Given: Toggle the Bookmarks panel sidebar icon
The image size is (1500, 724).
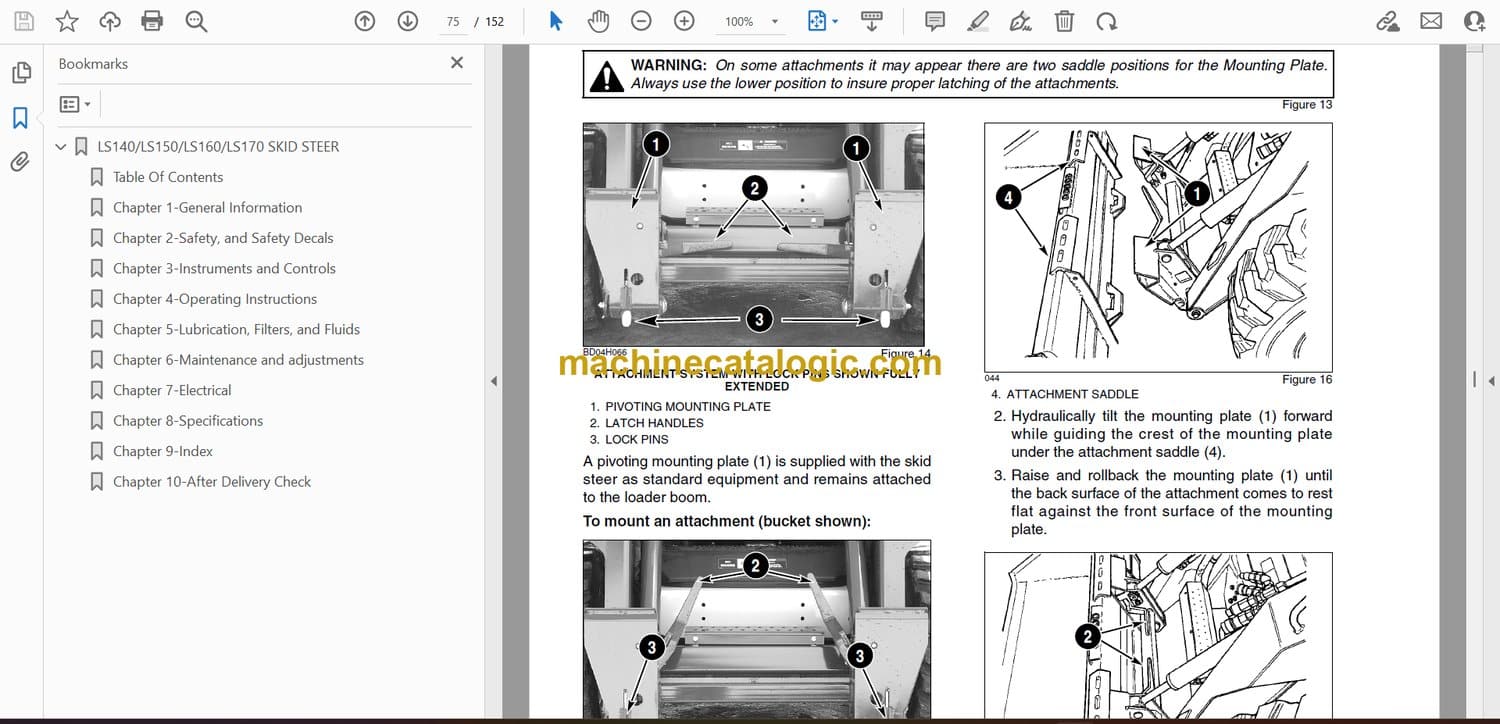Looking at the screenshot, I should [x=20, y=118].
